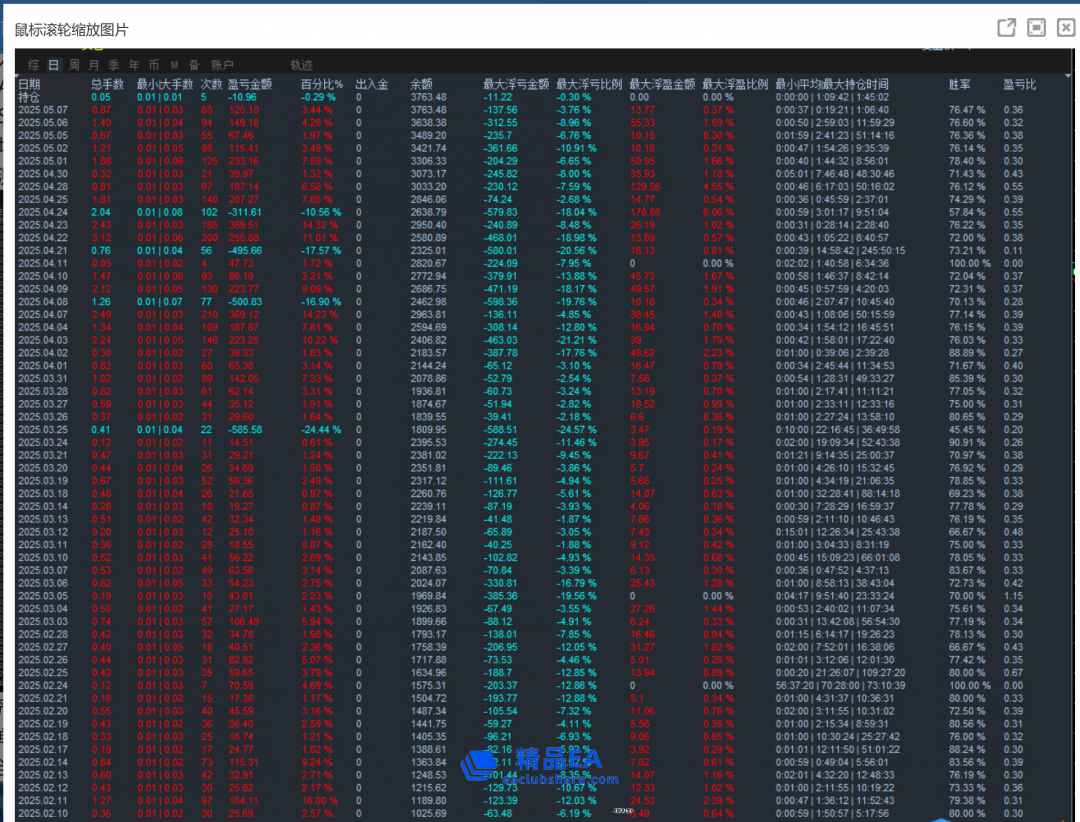Open the 季 (quarterly) tab
Viewport: 1080px width, 822px height.
[114, 65]
